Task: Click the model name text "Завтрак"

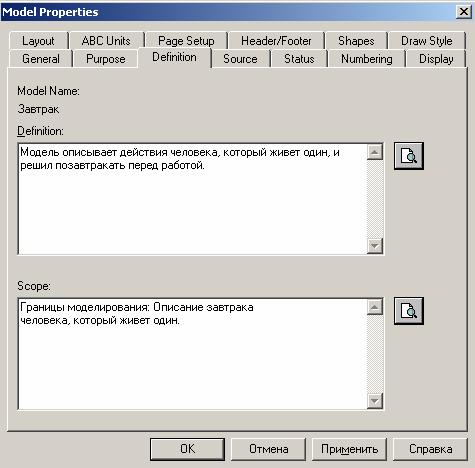Action: point(38,109)
